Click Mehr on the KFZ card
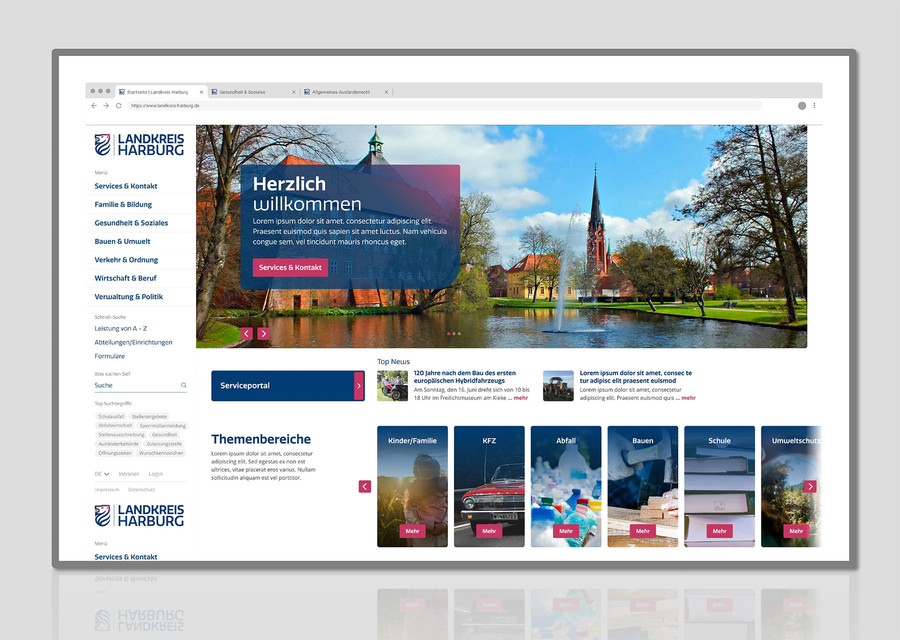 point(489,531)
